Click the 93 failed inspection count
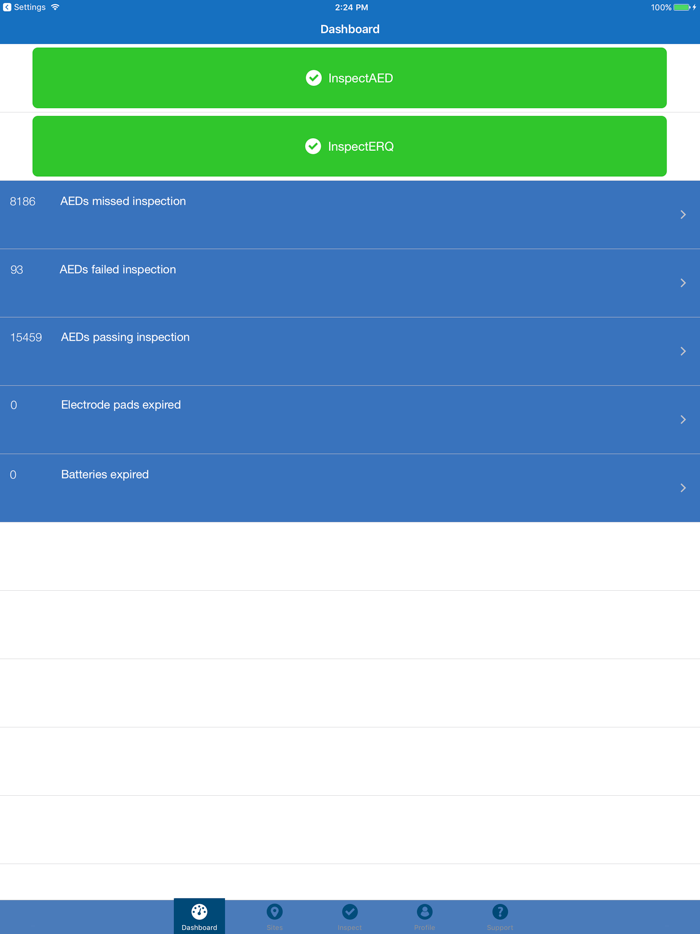The width and height of the screenshot is (700, 934). point(17,270)
